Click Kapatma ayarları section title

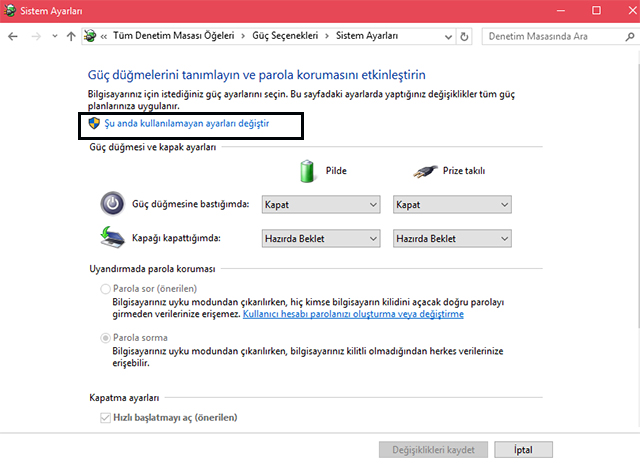[x=124, y=398]
